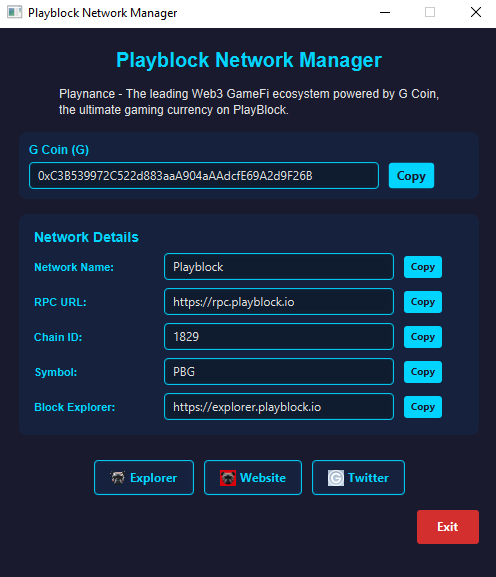Viewport: 496px width, 577px height.
Task: Open the Explorer button
Action: pos(144,478)
